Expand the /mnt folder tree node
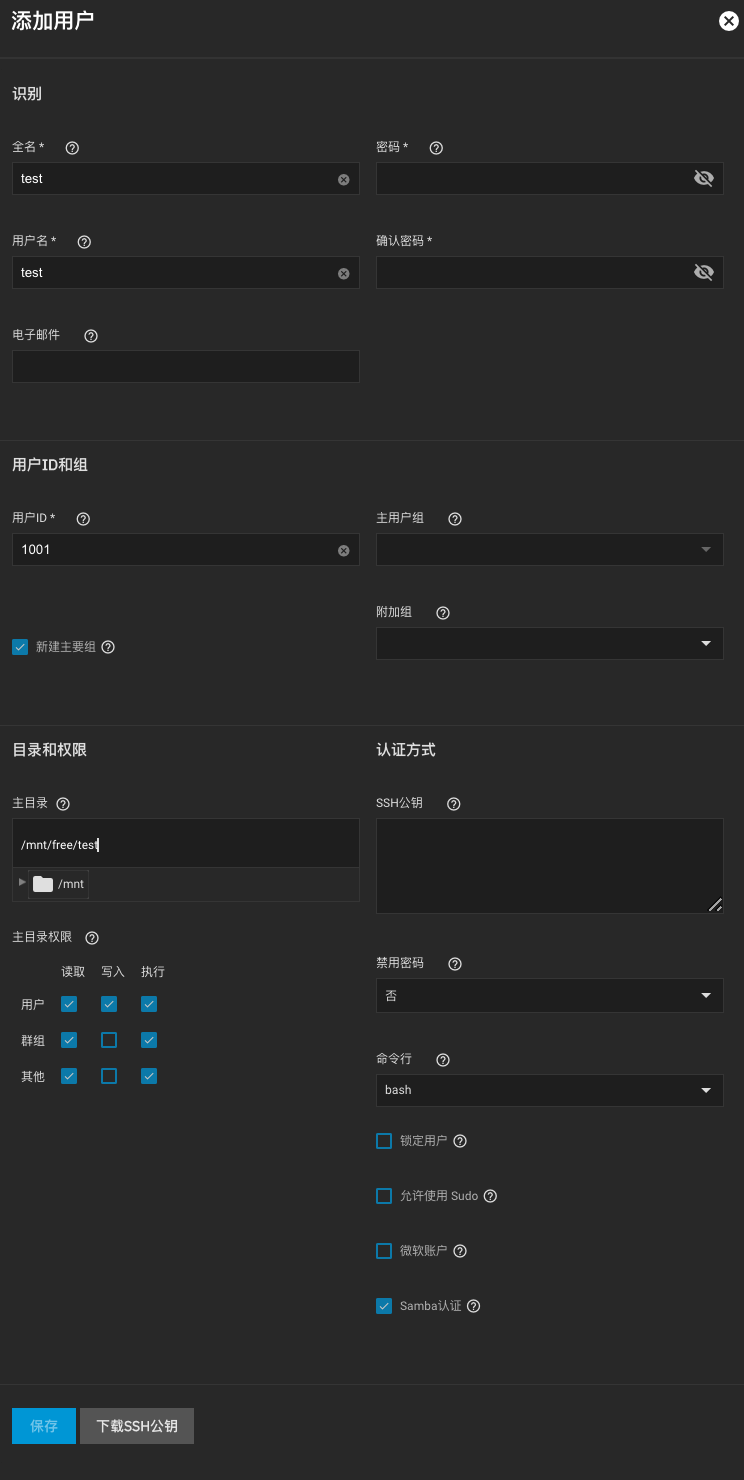The width and height of the screenshot is (744, 1480). (23, 883)
